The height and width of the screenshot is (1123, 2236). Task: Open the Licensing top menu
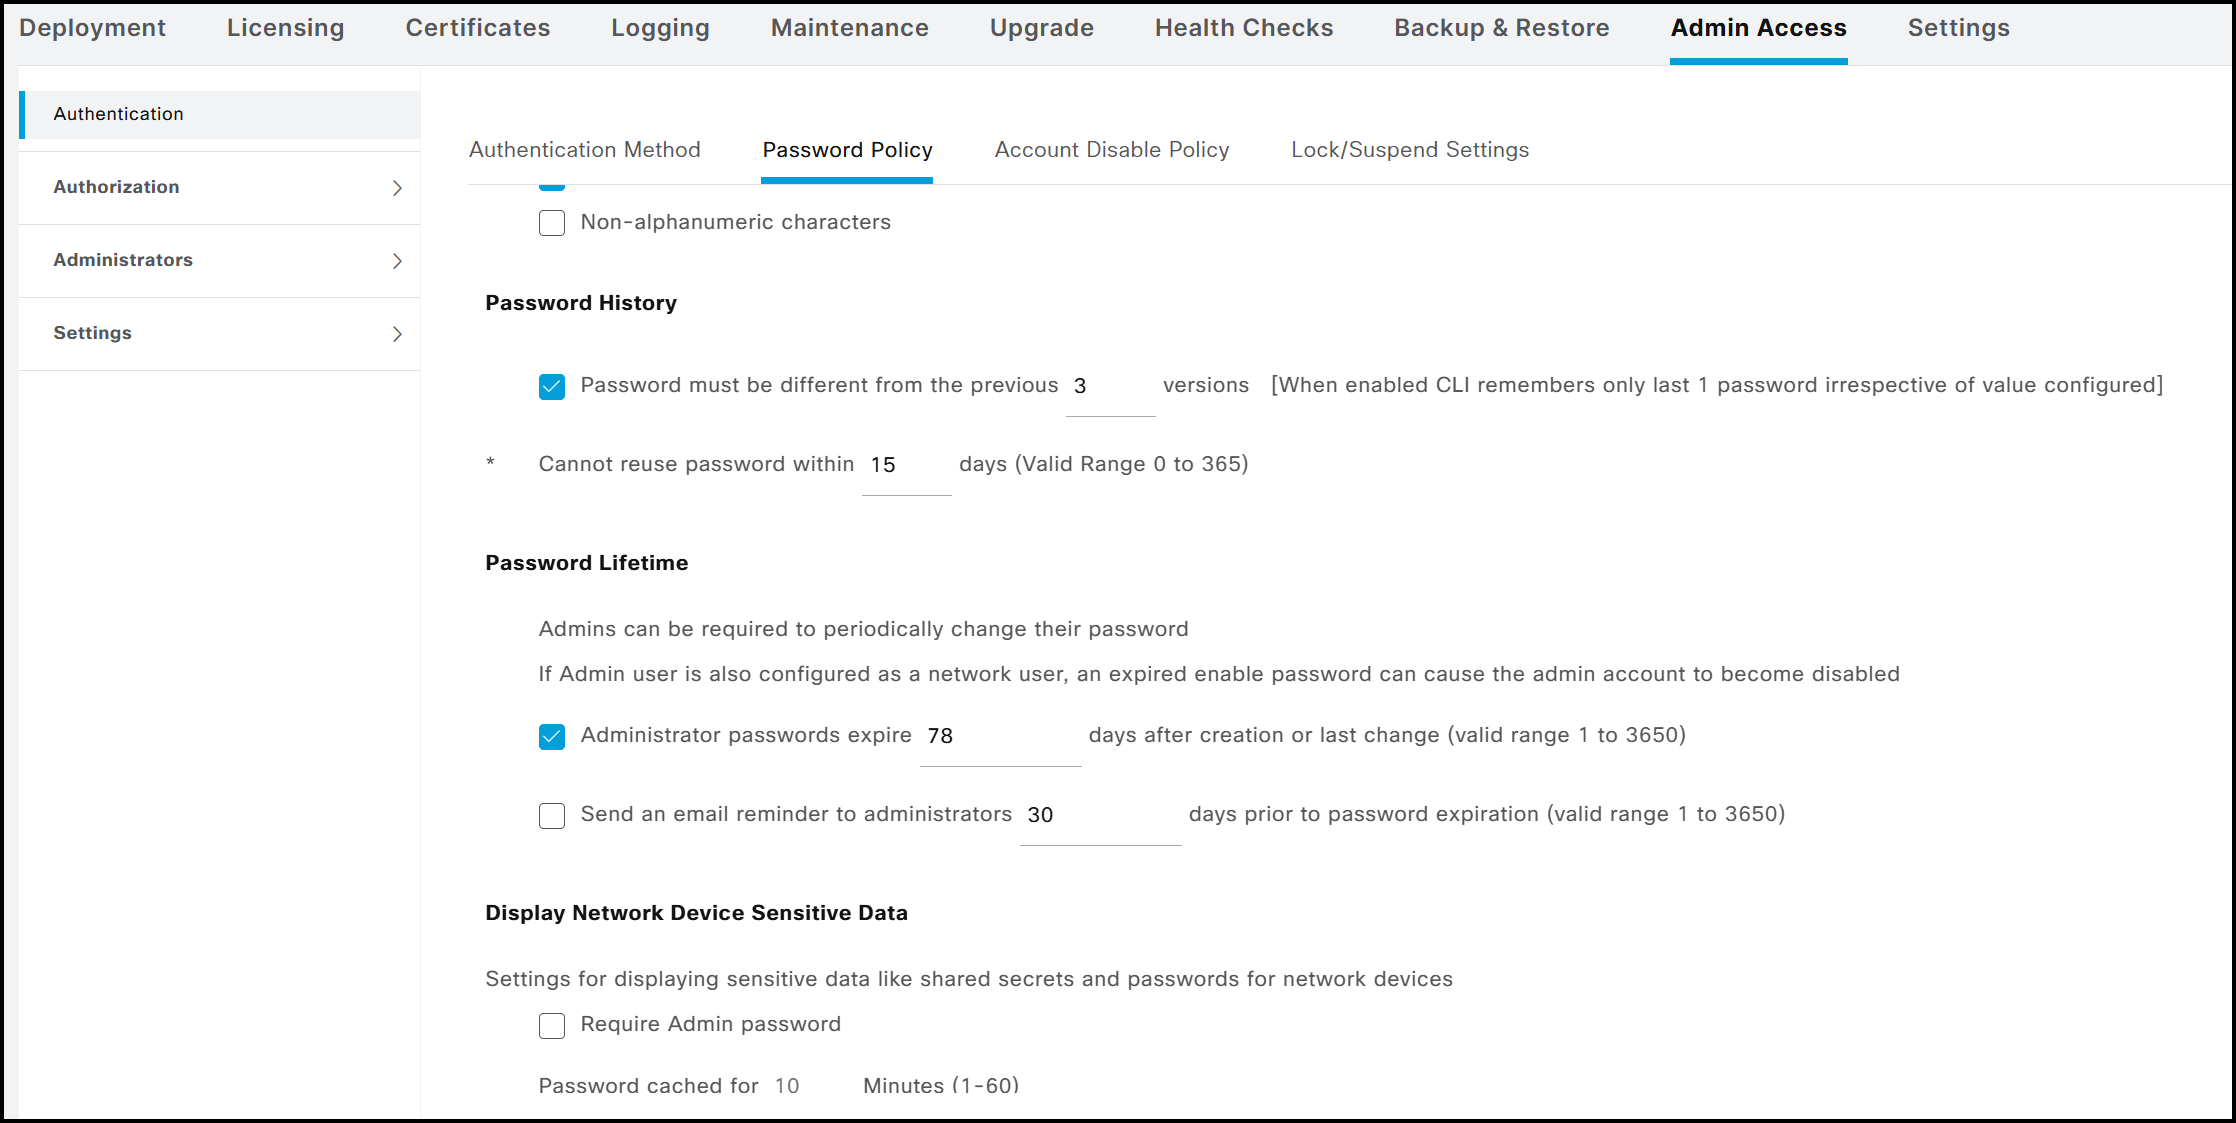pyautogui.click(x=285, y=28)
